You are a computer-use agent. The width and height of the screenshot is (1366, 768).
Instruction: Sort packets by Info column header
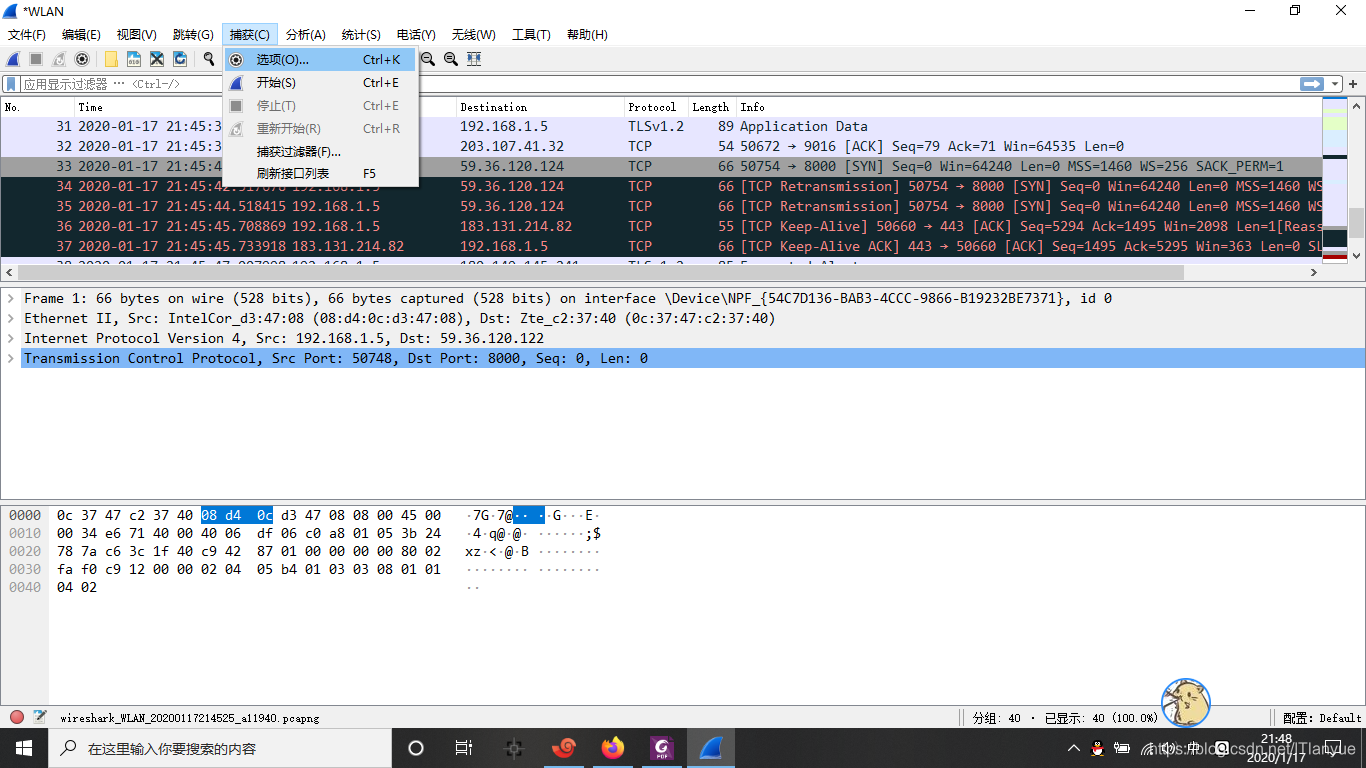(1028, 107)
